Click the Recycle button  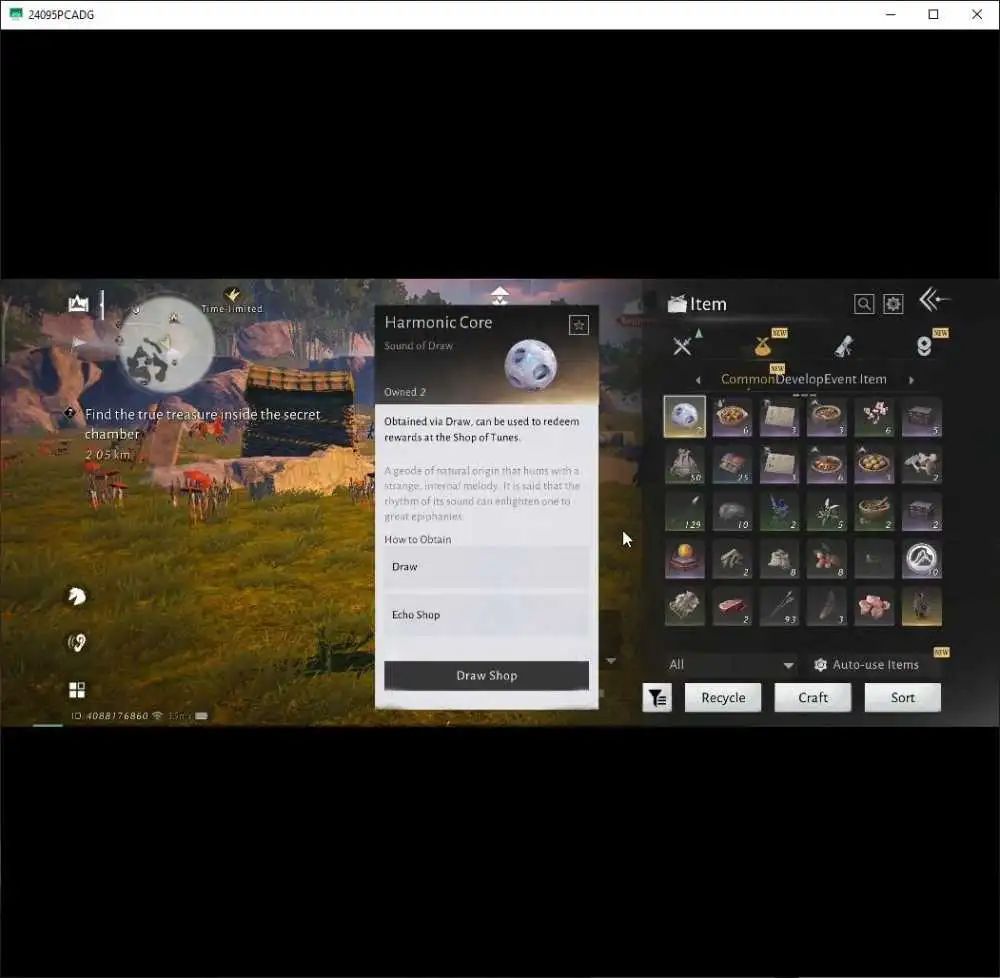[x=723, y=697]
